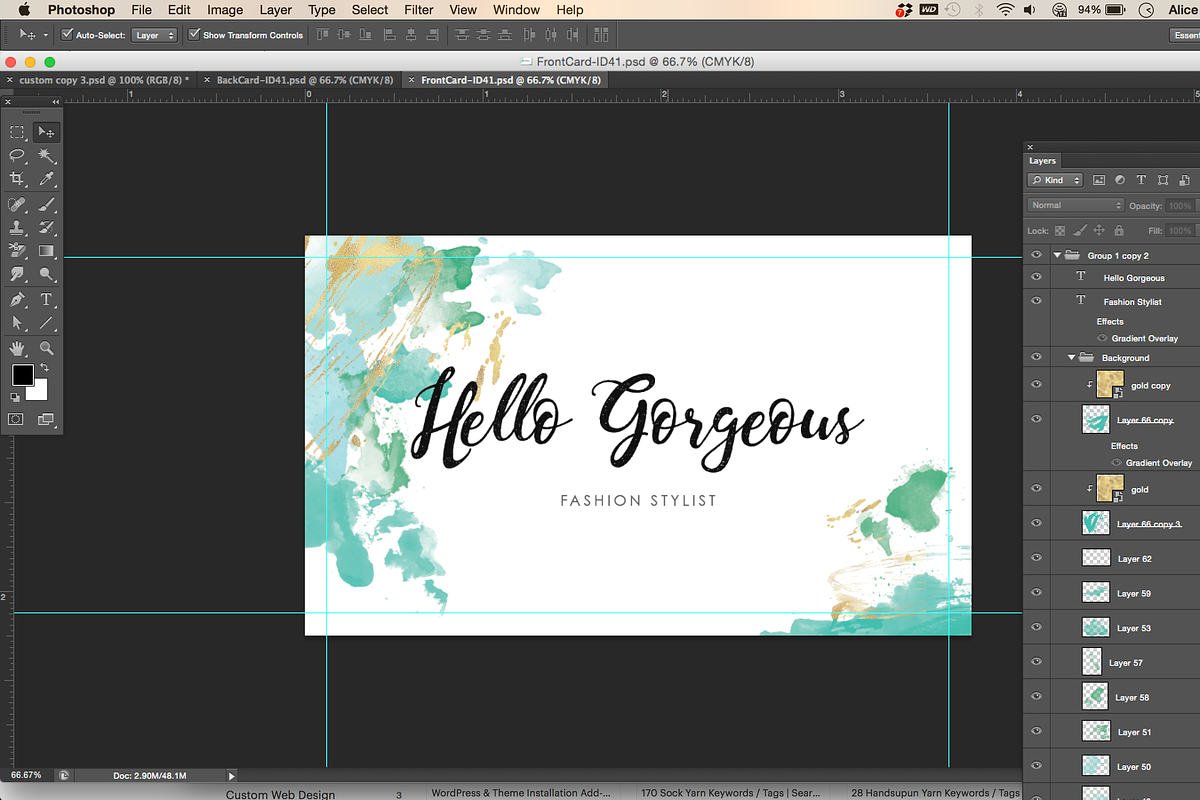This screenshot has width=1200, height=800.
Task: Open the Filter menu
Action: tap(419, 9)
